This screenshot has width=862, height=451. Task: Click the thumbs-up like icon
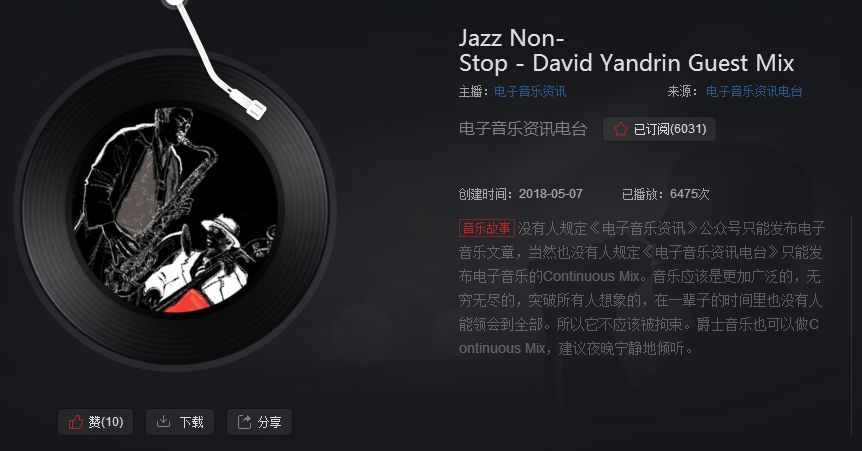coord(75,422)
